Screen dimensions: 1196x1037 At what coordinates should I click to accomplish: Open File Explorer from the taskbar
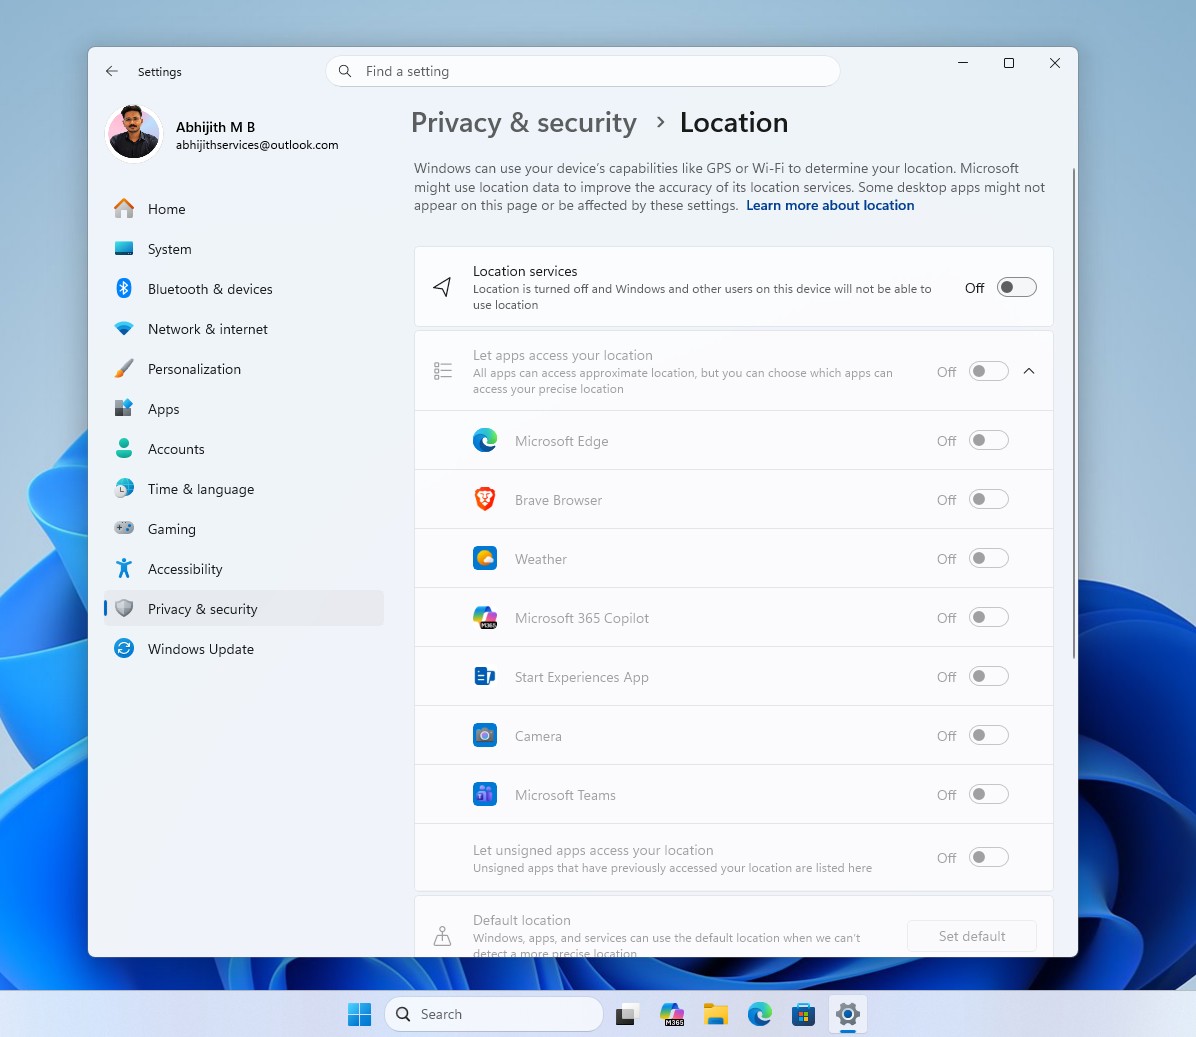coord(715,1015)
